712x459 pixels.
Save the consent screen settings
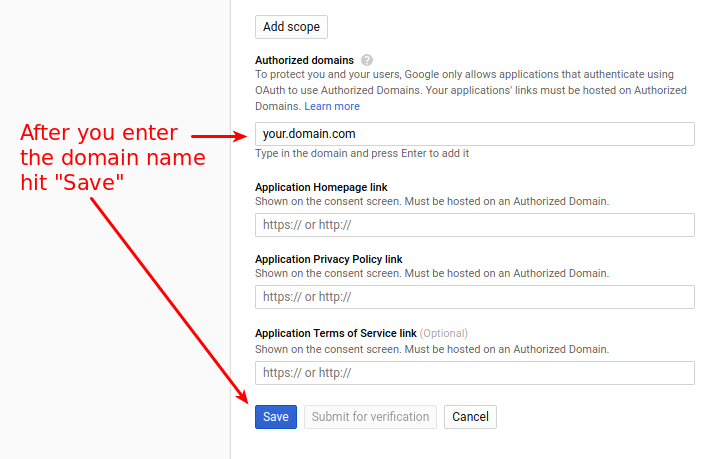pyautogui.click(x=276, y=417)
